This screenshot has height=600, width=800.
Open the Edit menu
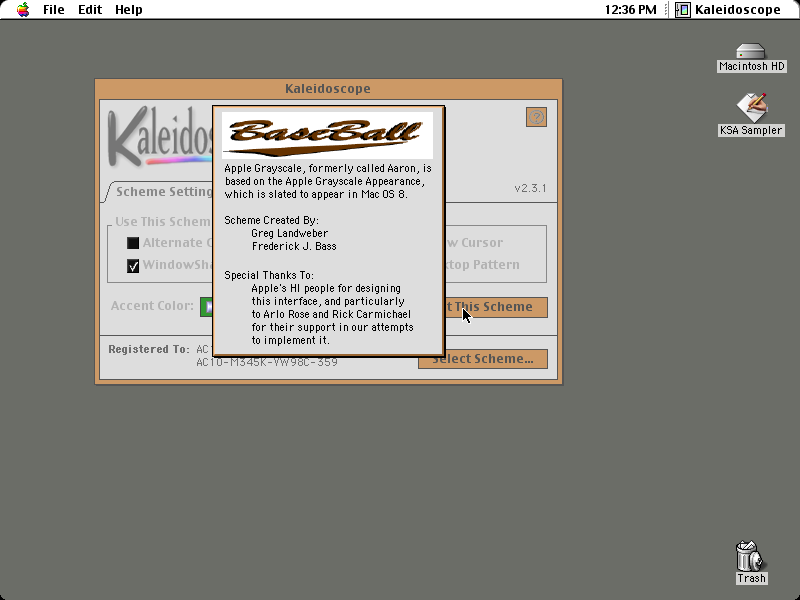point(90,10)
